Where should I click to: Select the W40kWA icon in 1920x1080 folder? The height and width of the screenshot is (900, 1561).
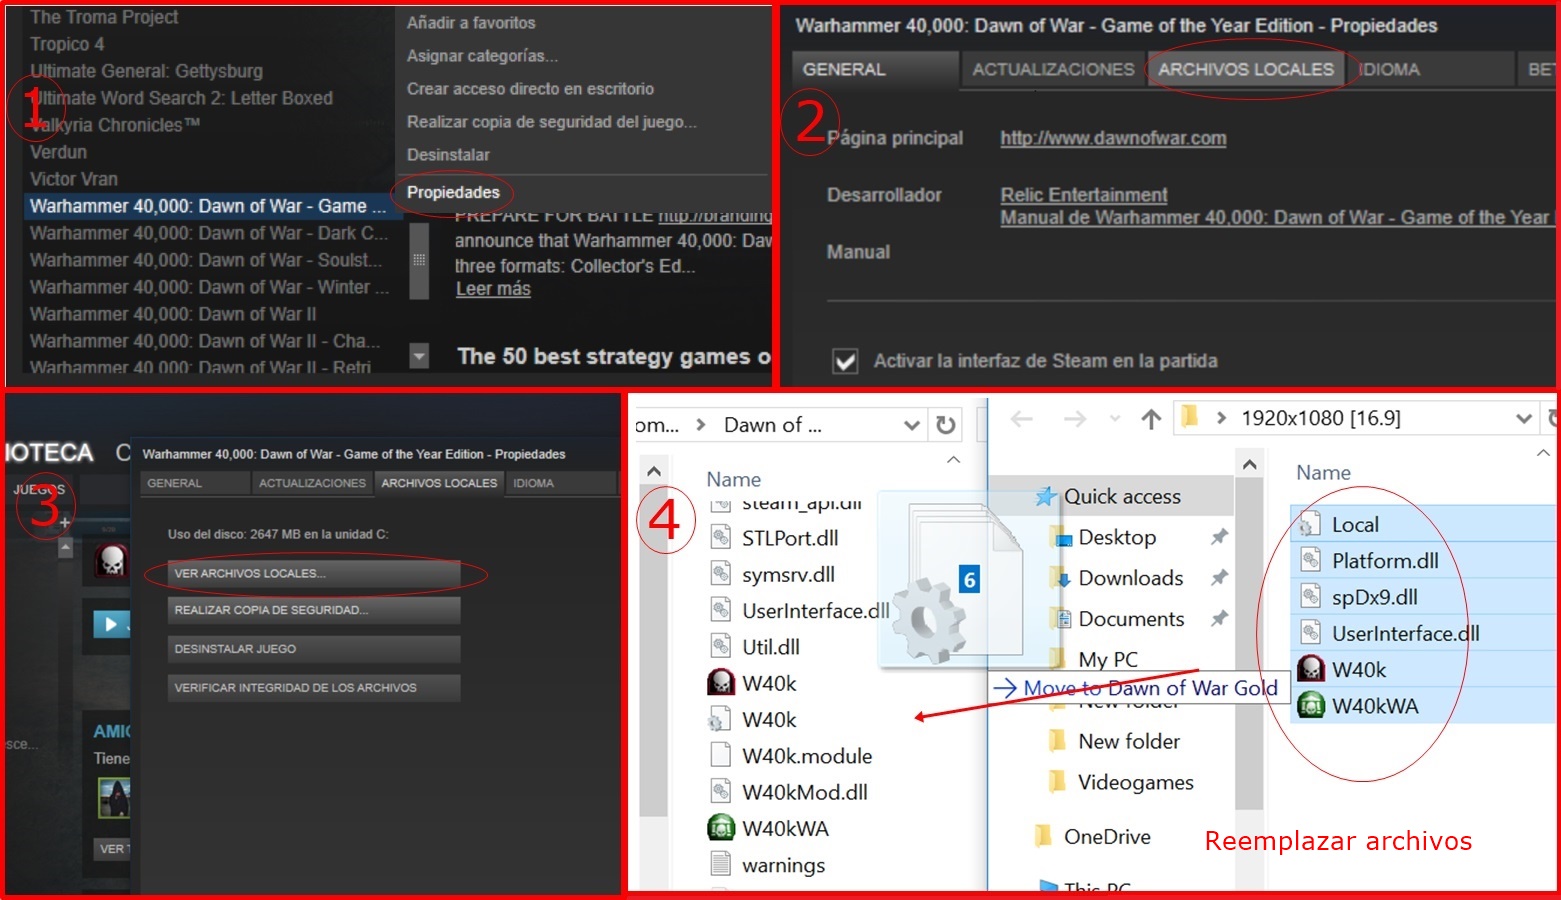(1310, 706)
